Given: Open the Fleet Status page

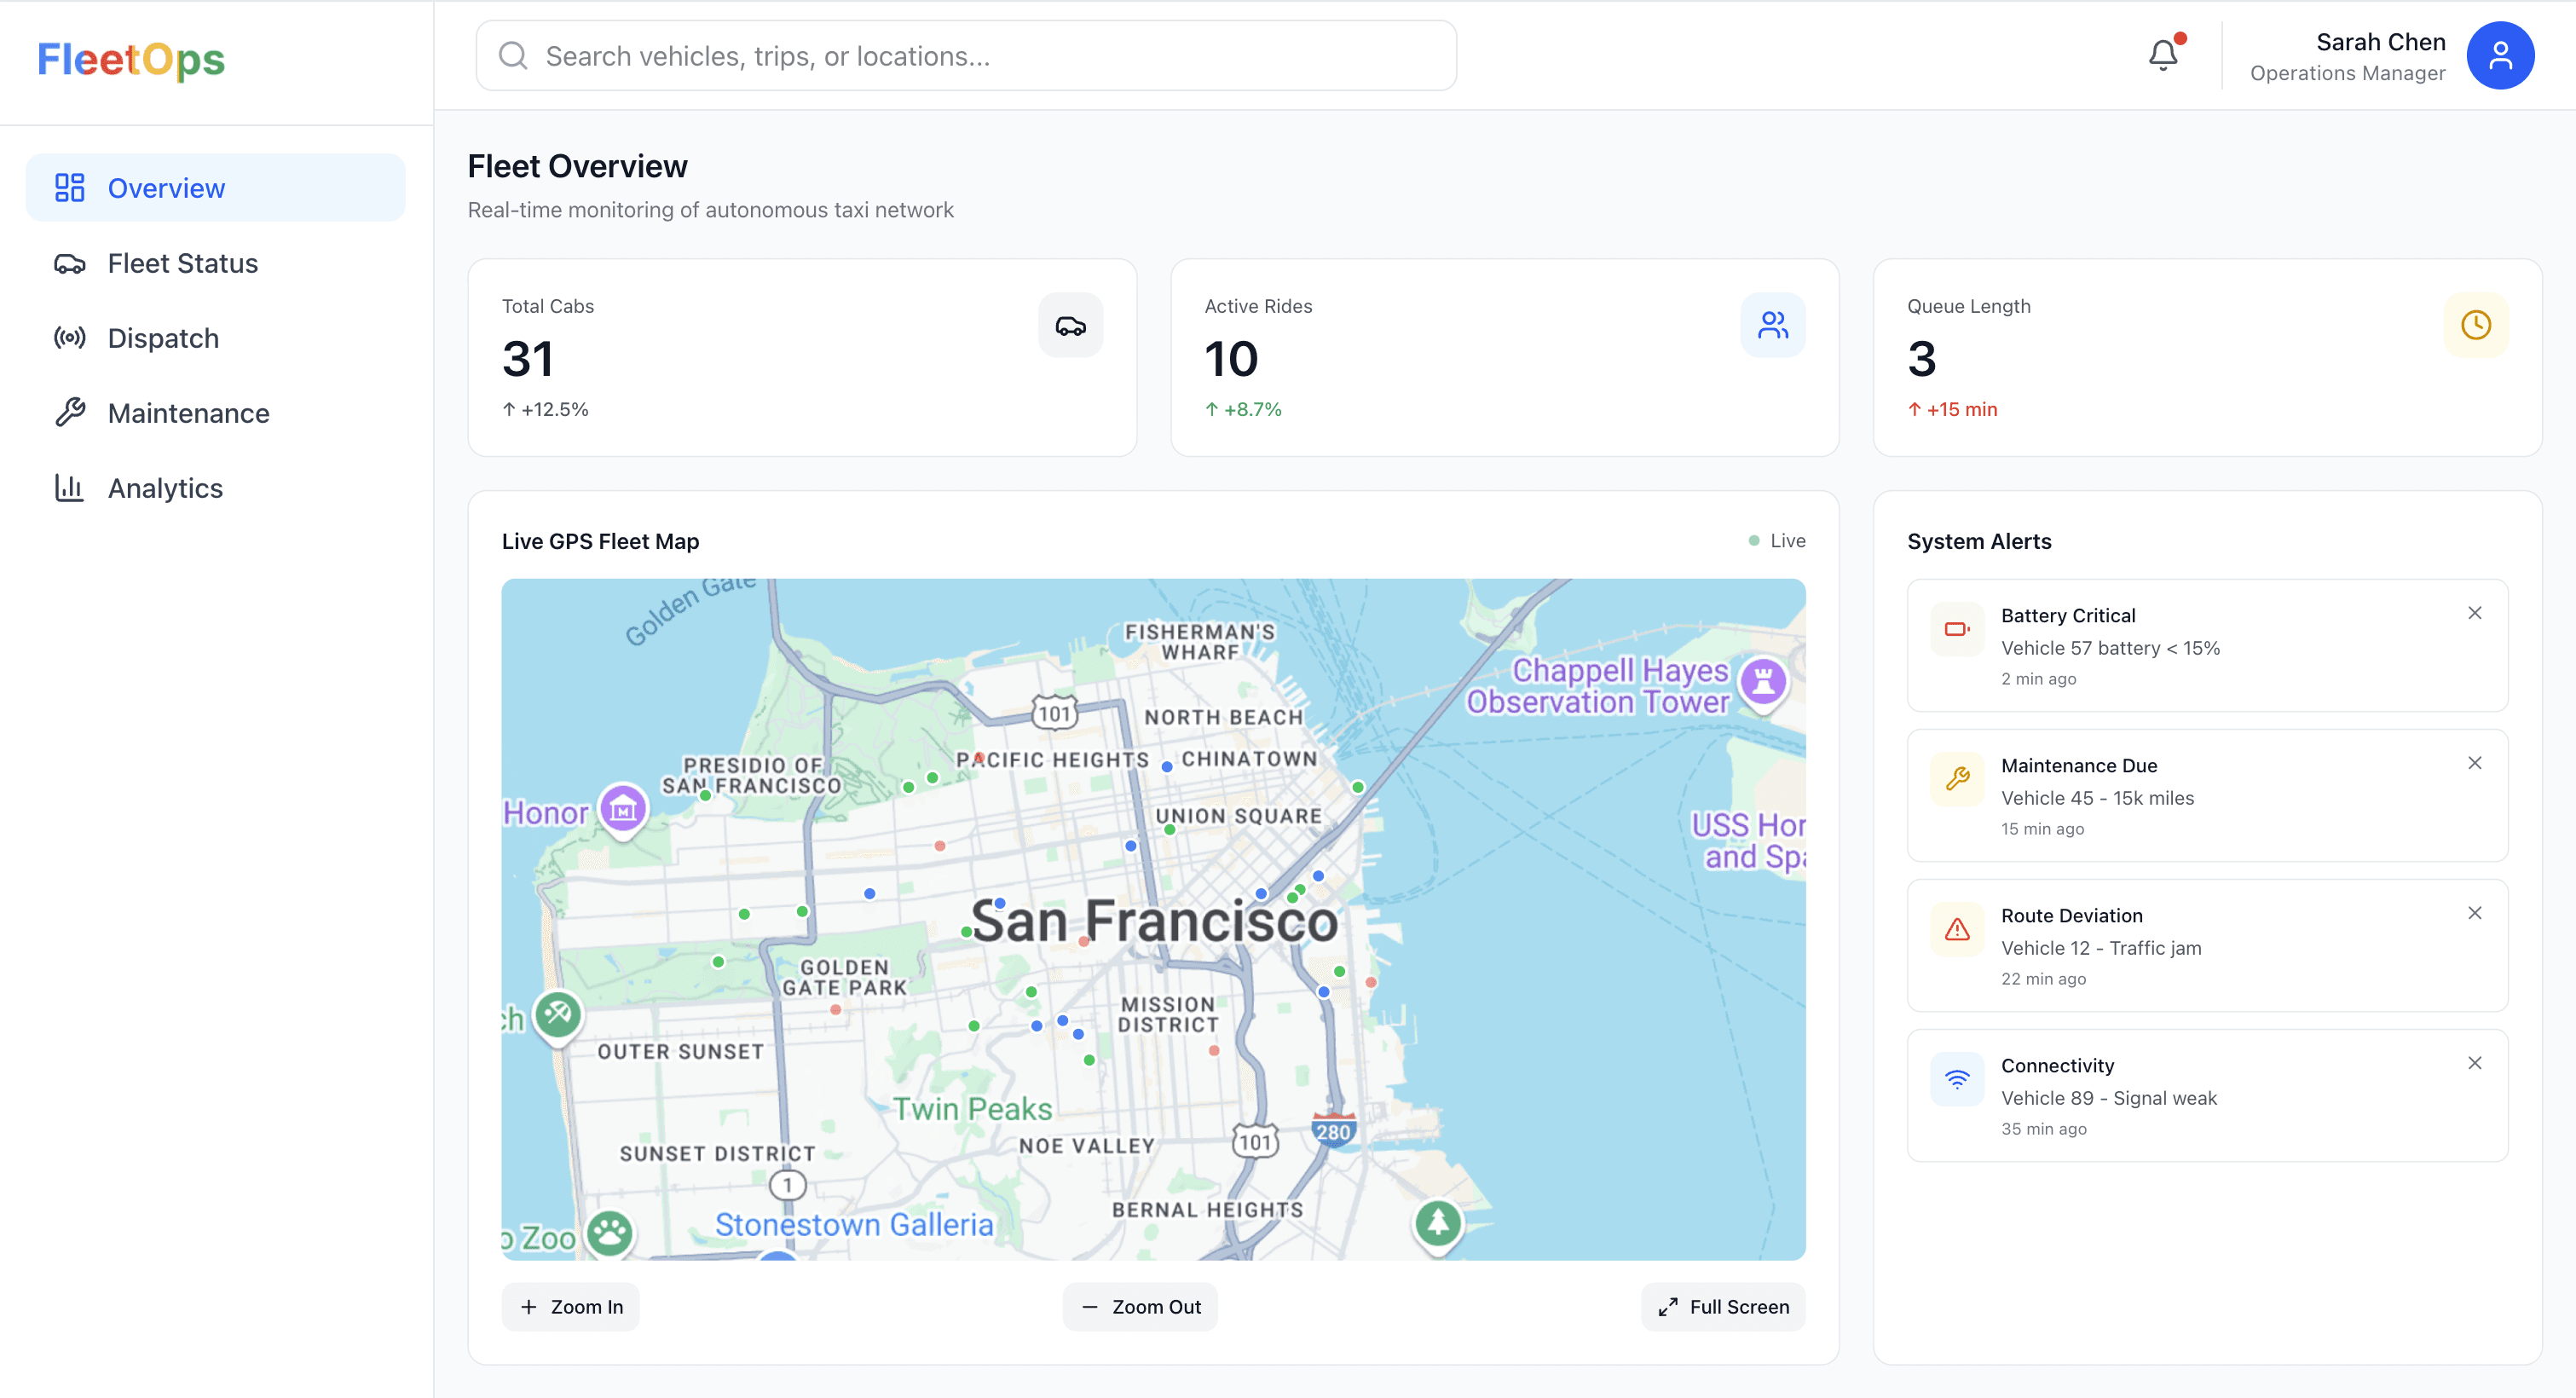Looking at the screenshot, I should click(x=182, y=263).
